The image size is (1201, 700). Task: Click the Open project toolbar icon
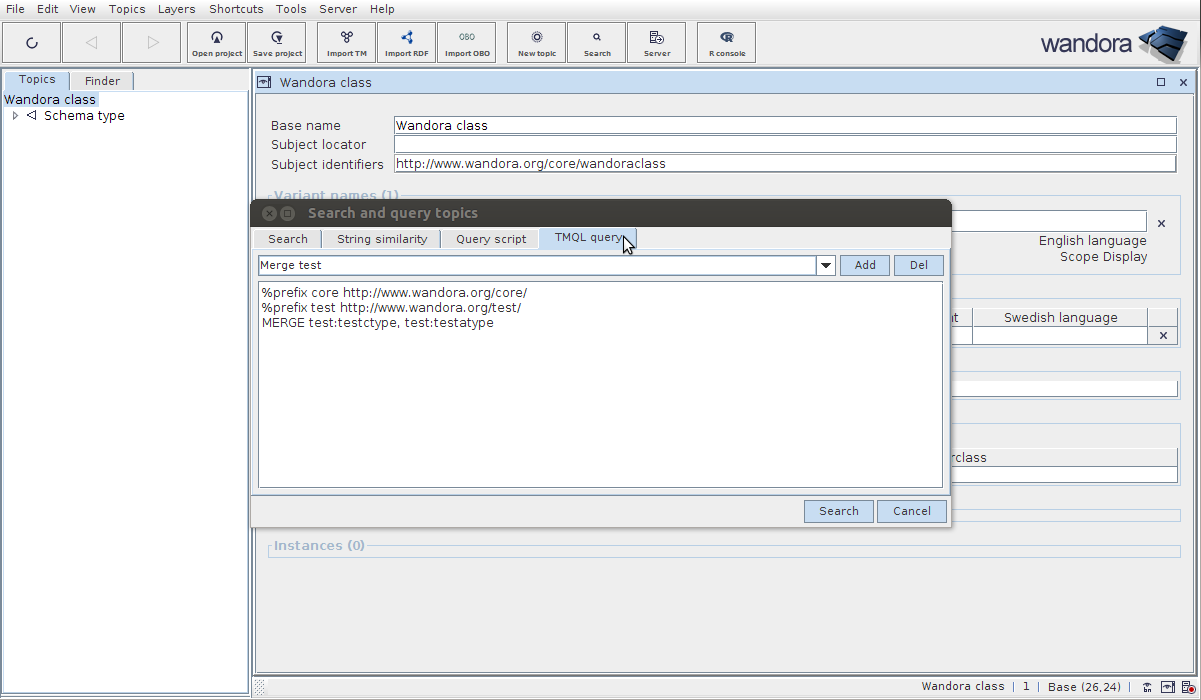(x=217, y=43)
